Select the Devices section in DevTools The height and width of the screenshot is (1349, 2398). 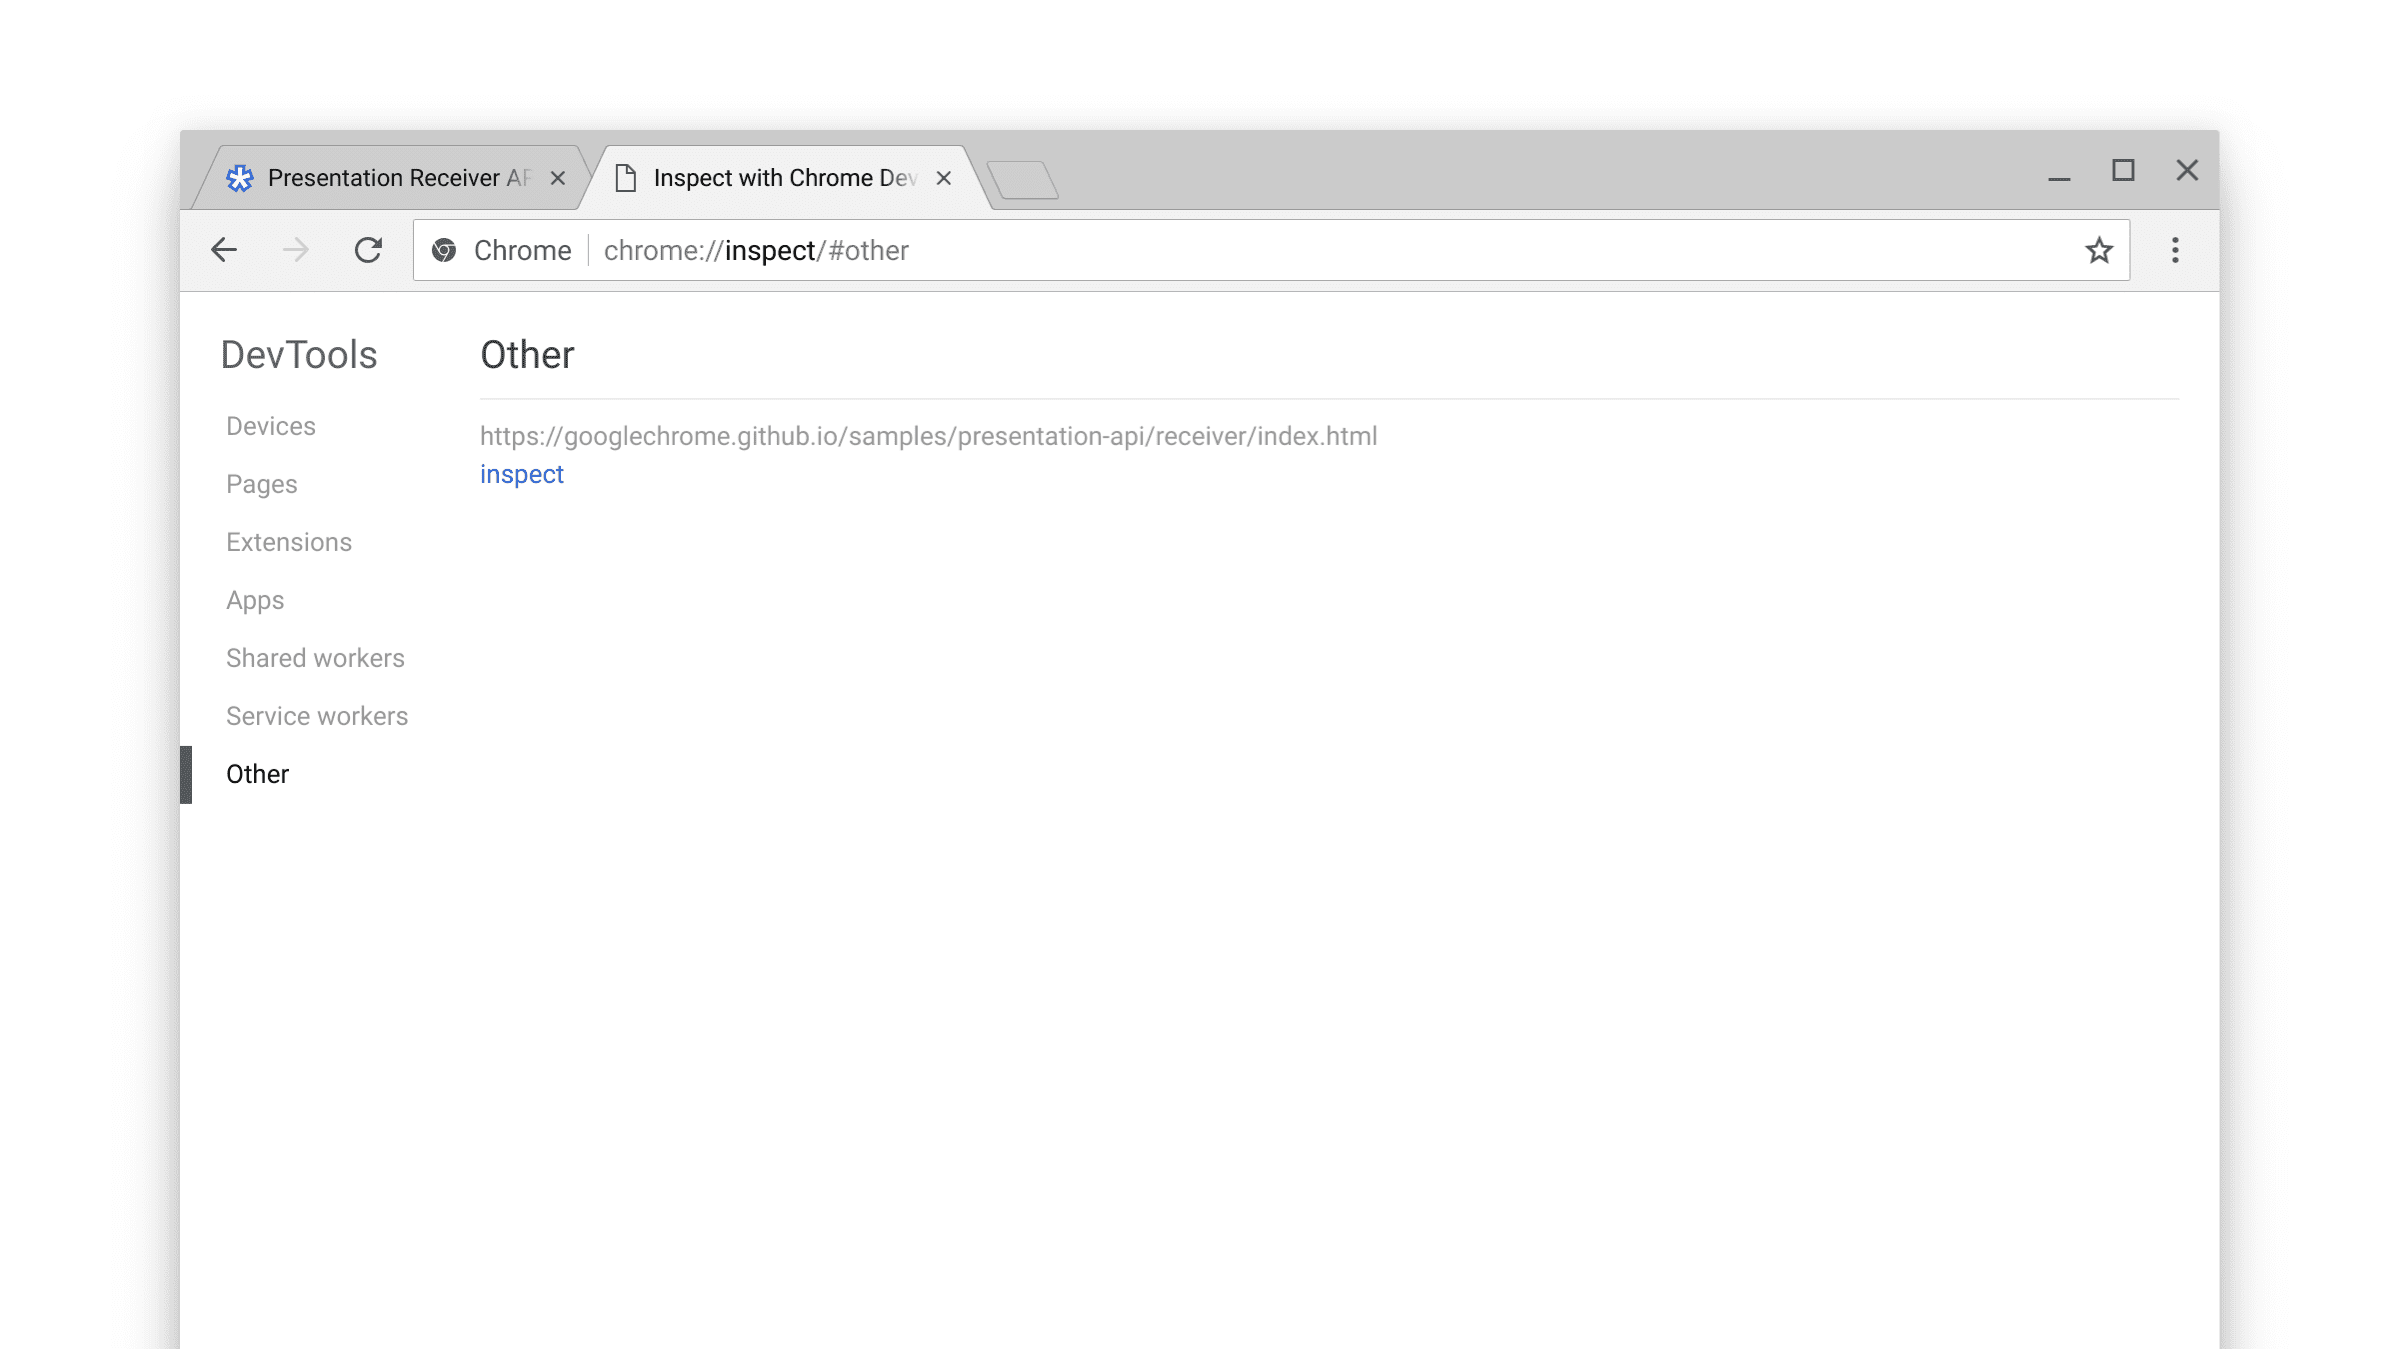click(270, 427)
